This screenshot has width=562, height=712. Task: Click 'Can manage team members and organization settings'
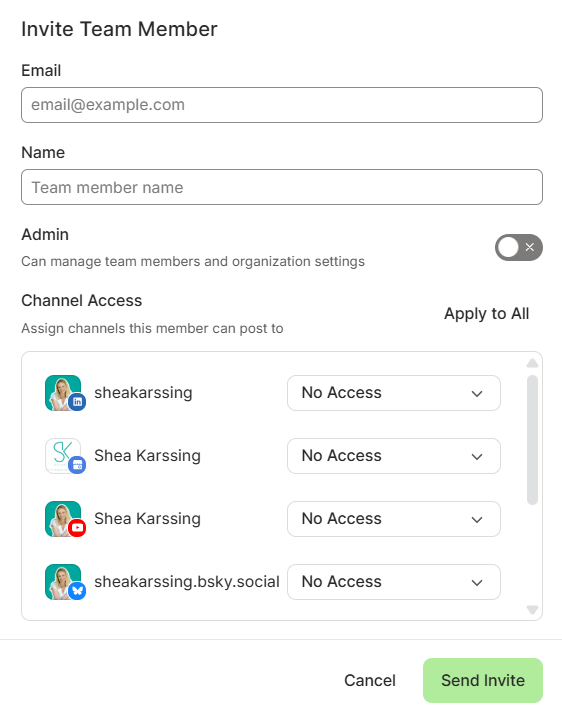[193, 262]
